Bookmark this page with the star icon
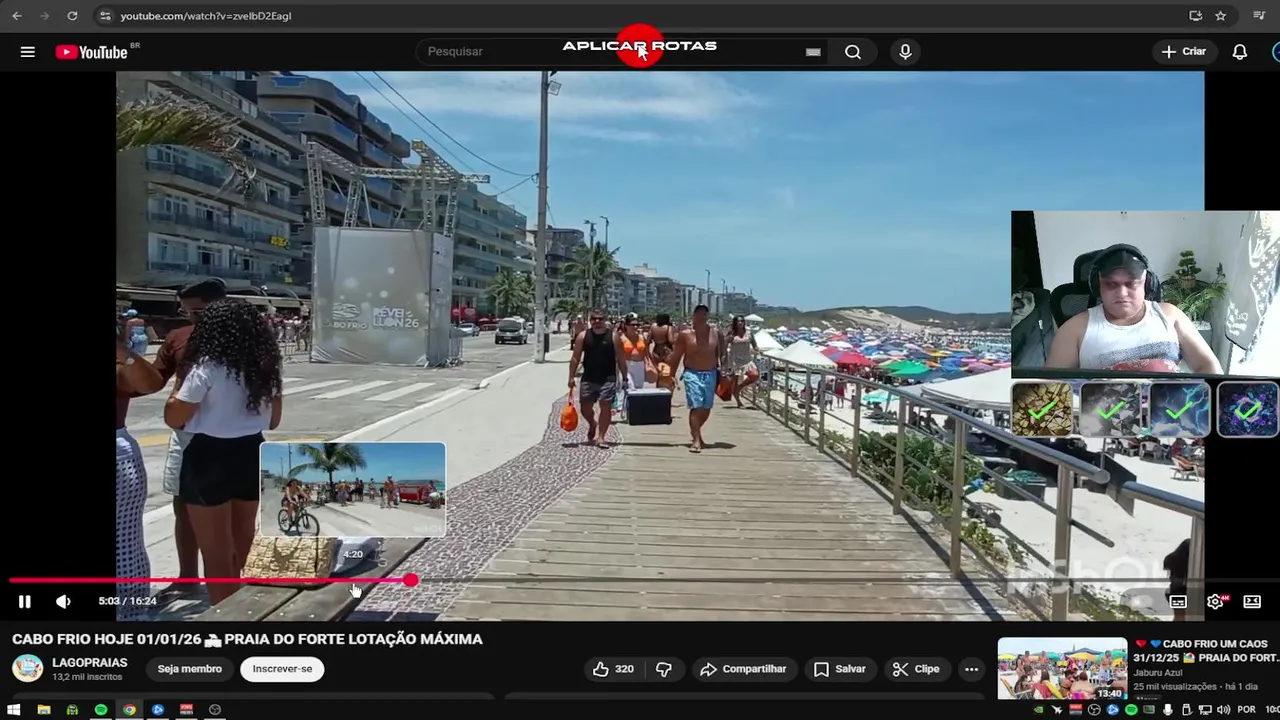Image resolution: width=1280 pixels, height=720 pixels. tap(1221, 16)
